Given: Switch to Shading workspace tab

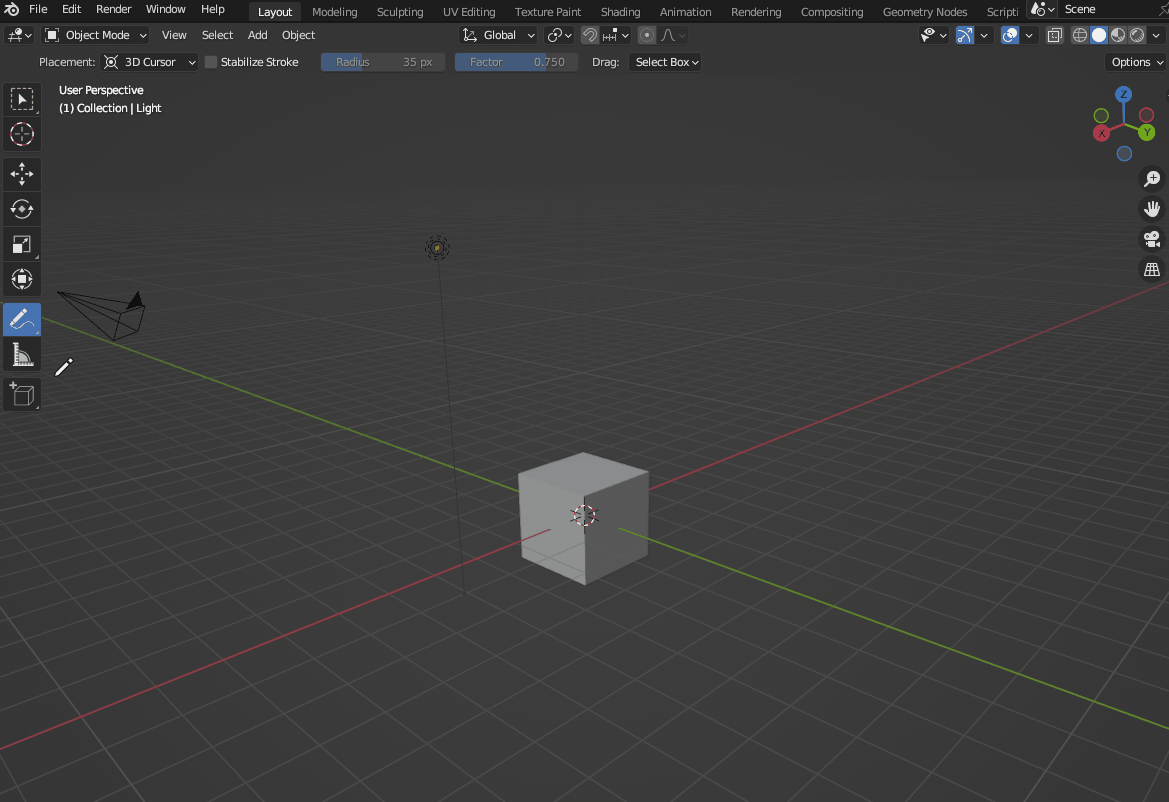Looking at the screenshot, I should pos(620,12).
